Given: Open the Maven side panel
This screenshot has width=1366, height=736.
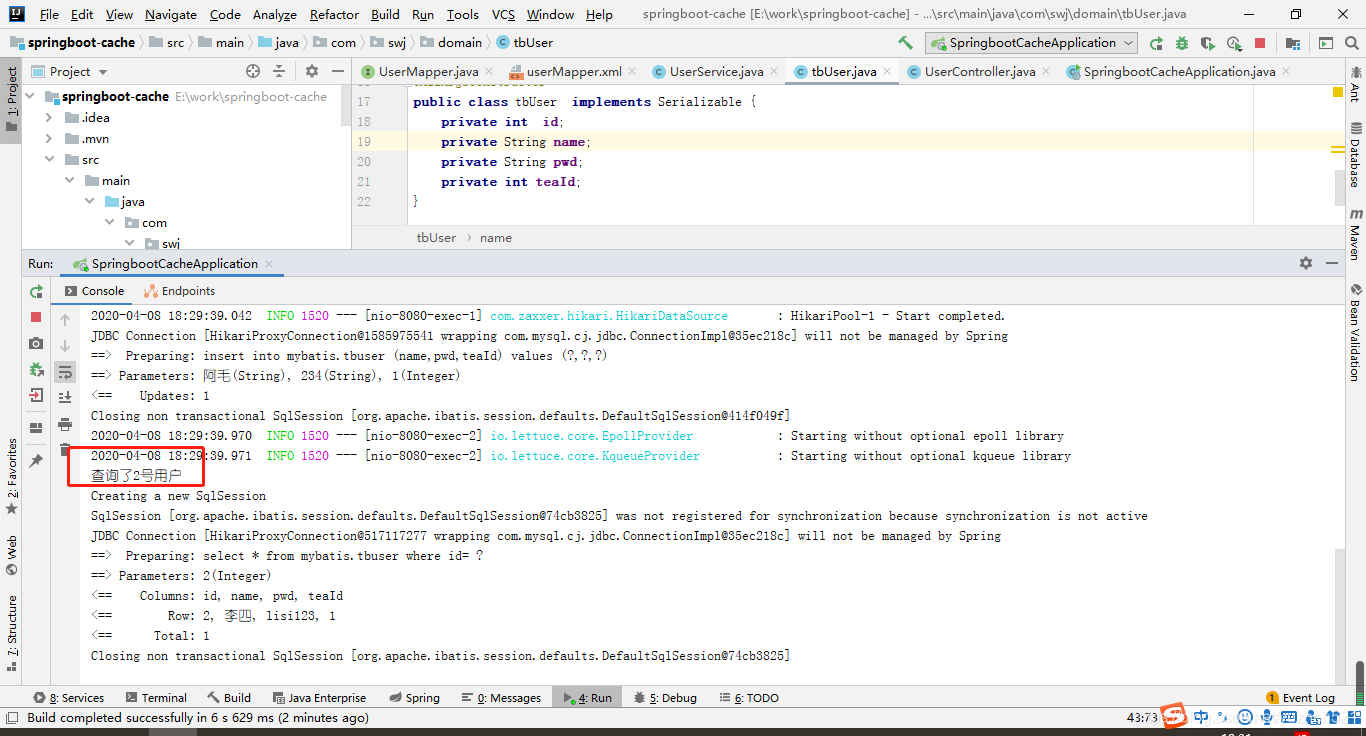Looking at the screenshot, I should 1356,234.
